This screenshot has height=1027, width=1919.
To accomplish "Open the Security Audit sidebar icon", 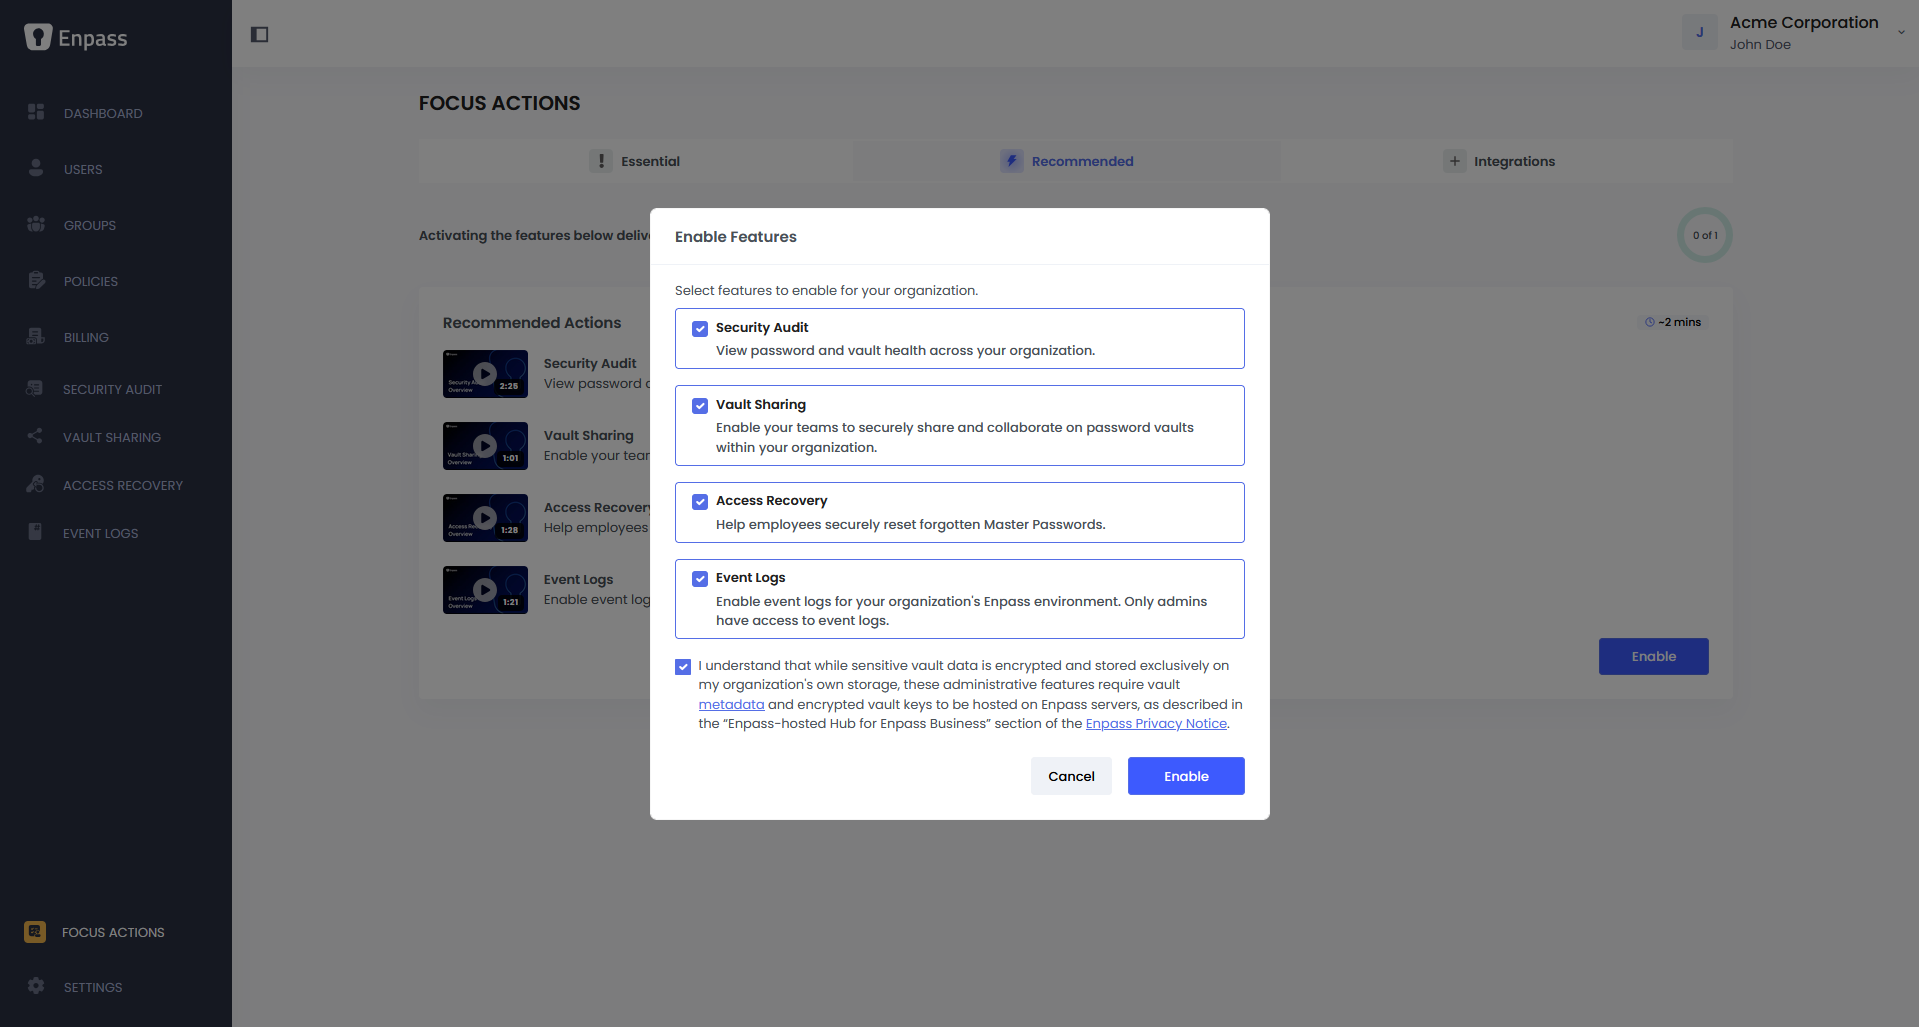I will (35, 388).
